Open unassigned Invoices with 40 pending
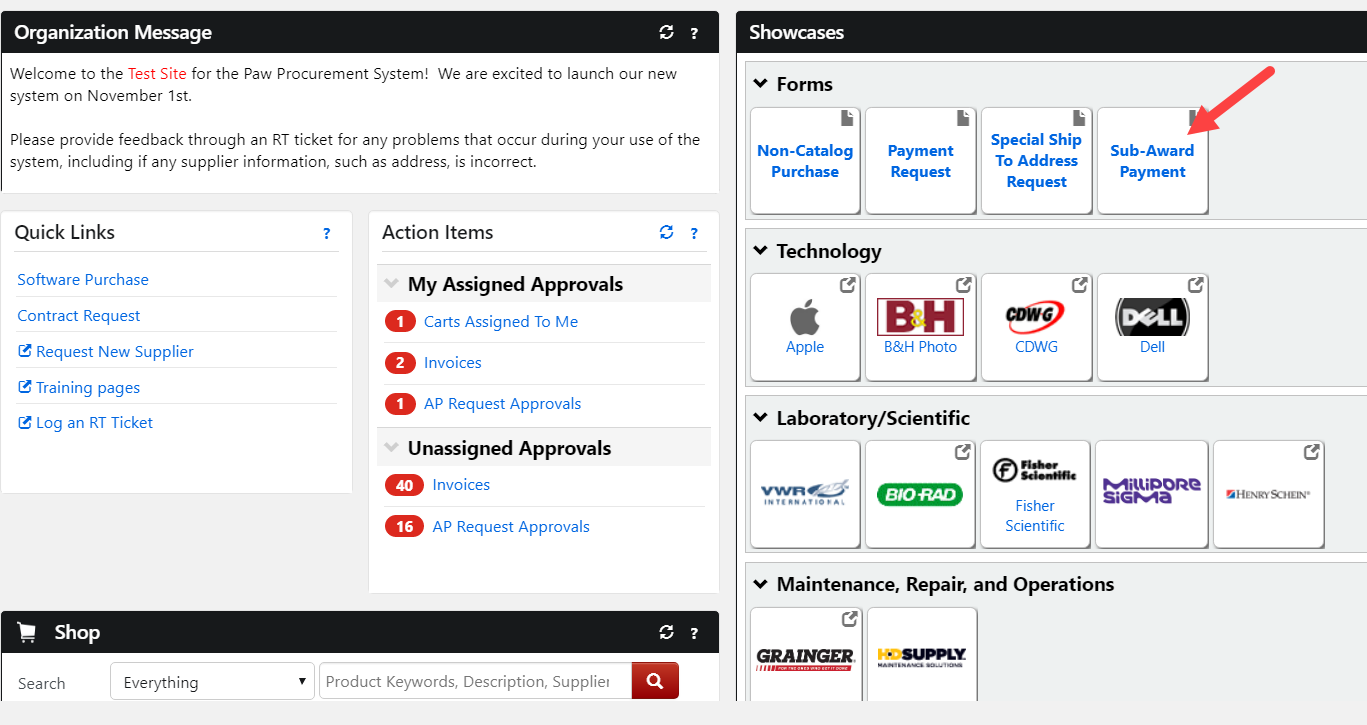The image size is (1367, 725). 461,485
